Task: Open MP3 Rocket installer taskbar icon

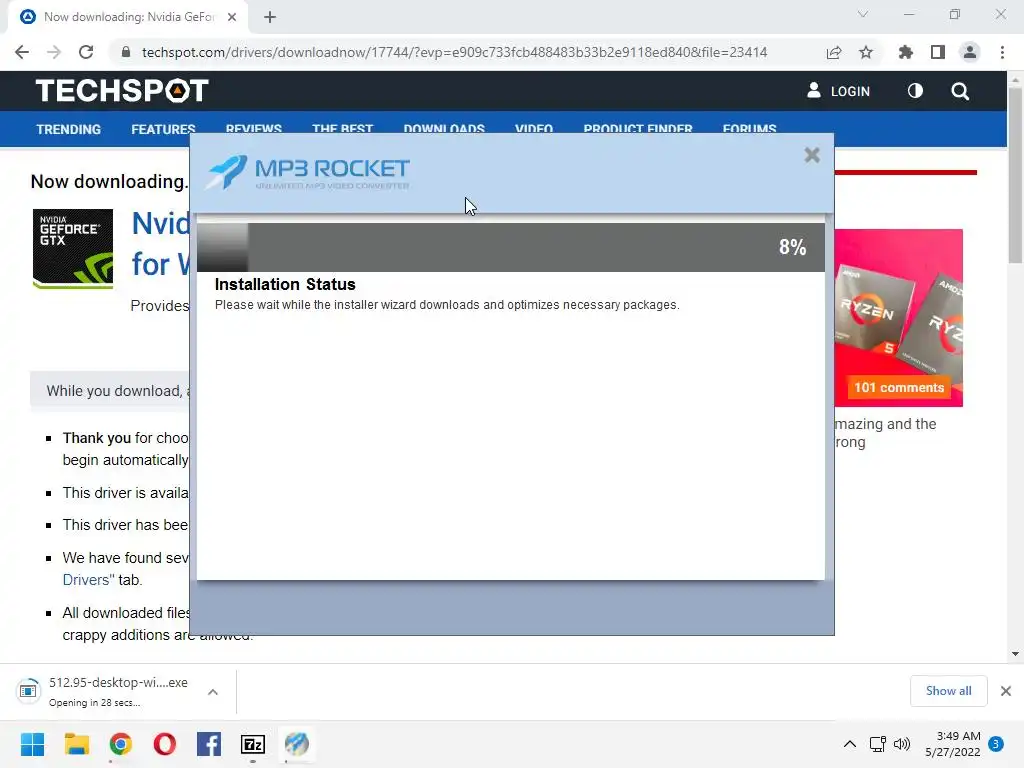Action: pyautogui.click(x=296, y=744)
